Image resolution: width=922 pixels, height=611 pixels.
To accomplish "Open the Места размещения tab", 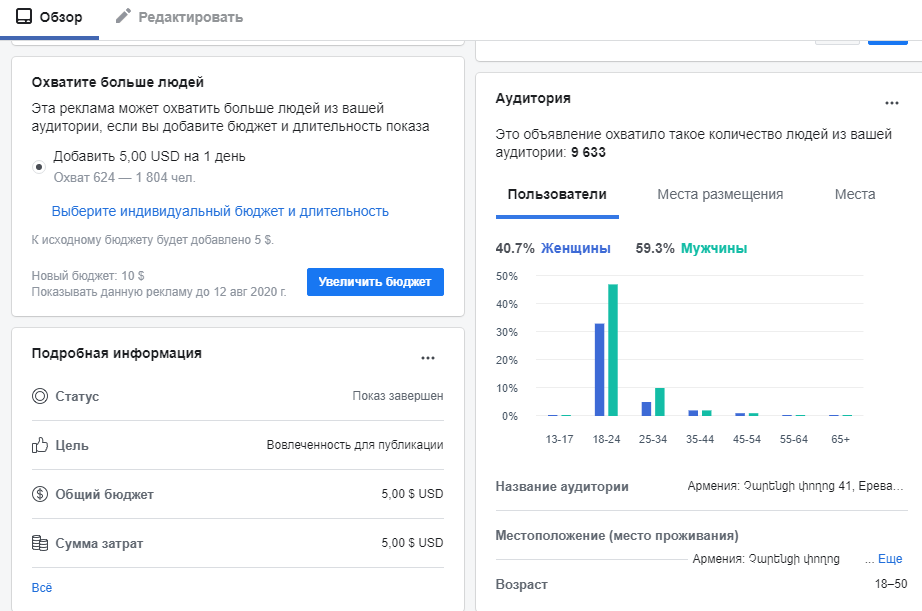I will point(720,195).
